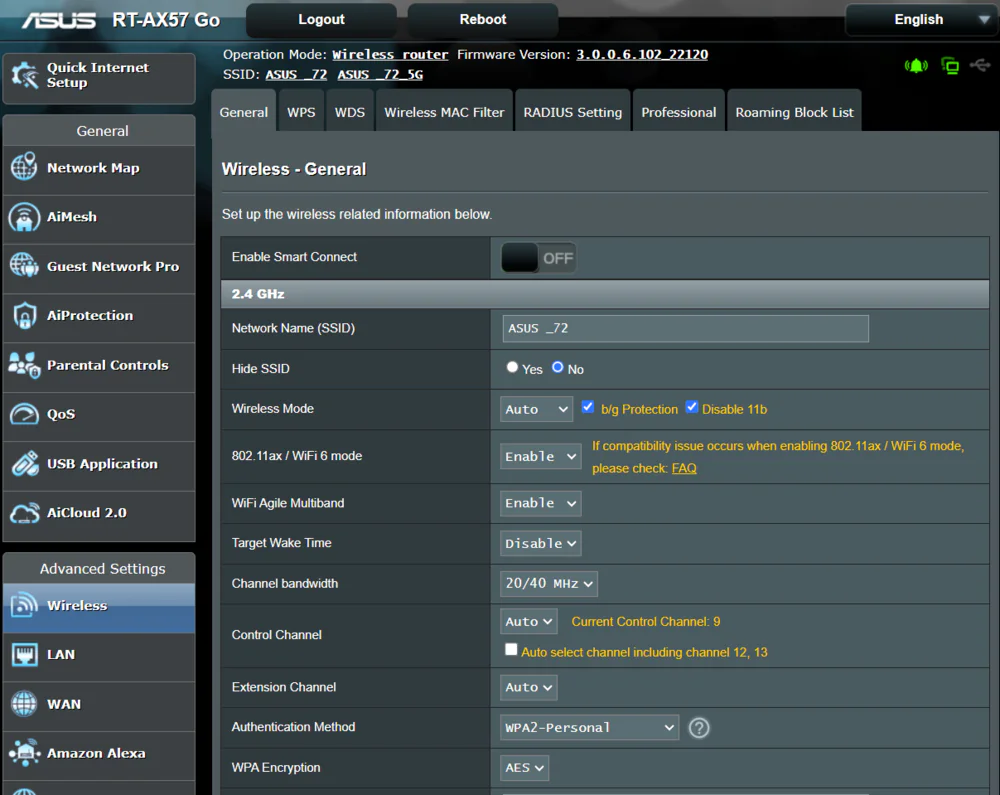1000x795 pixels.
Task: Open the English language dropdown
Action: point(920,20)
